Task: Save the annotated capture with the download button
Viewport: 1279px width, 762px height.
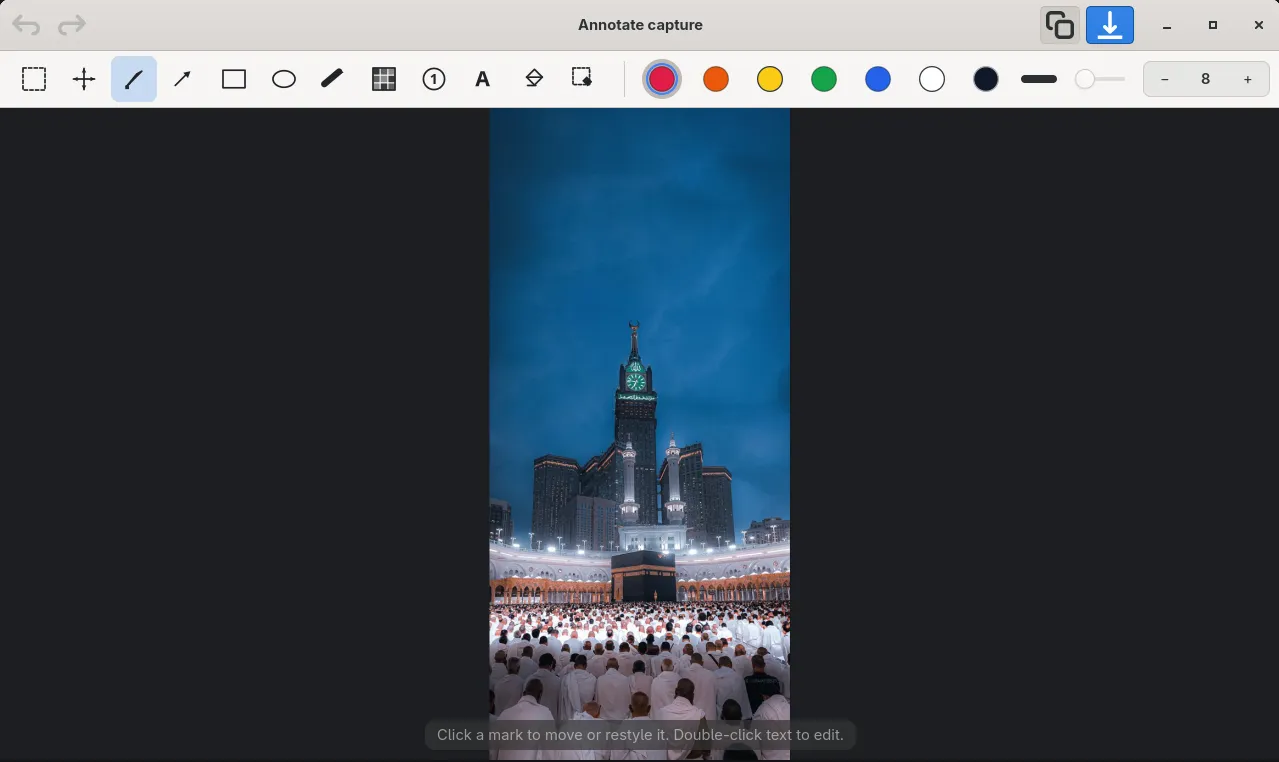Action: (1110, 25)
